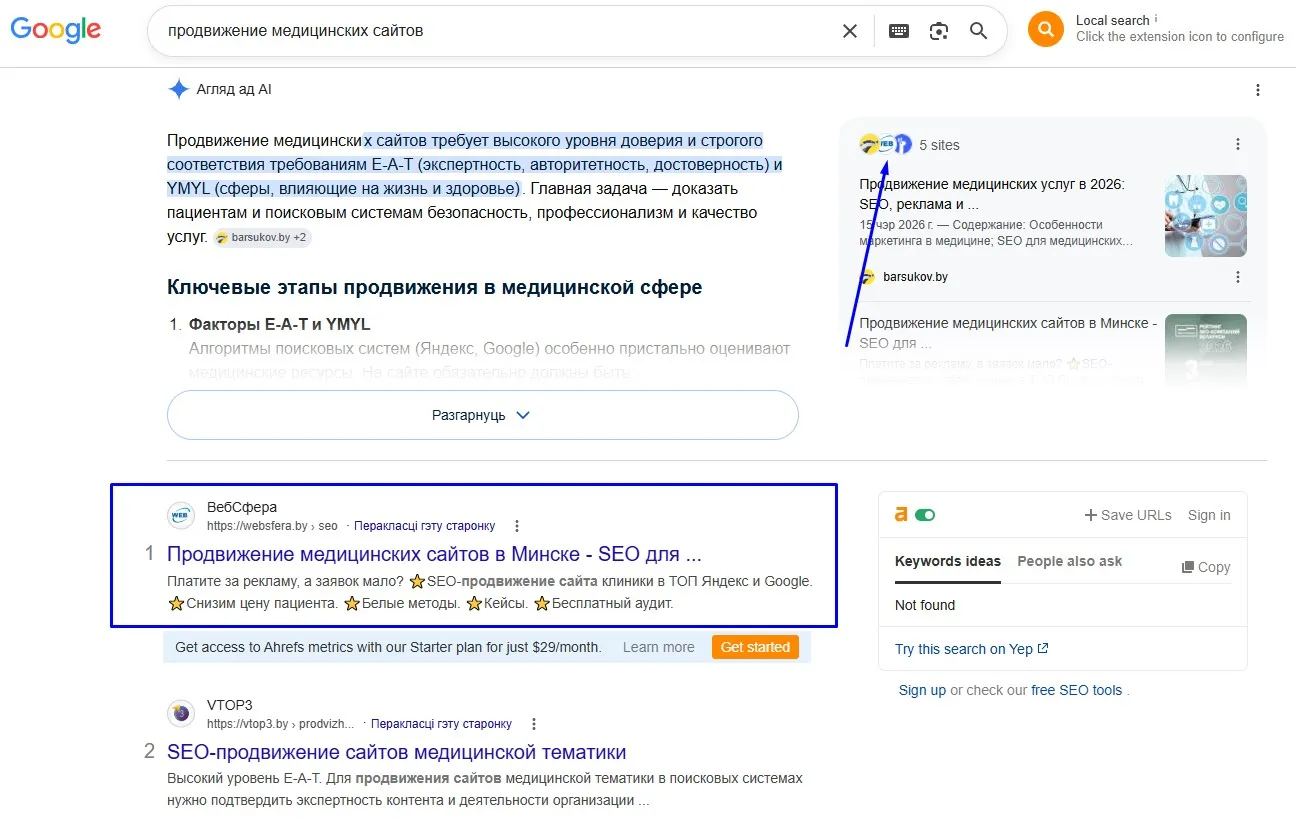Open three-dot menu beside 5 sites

[1238, 145]
